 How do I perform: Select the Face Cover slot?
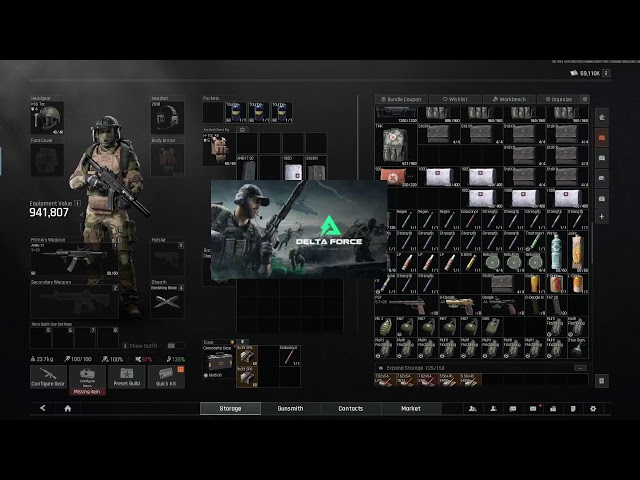47,160
